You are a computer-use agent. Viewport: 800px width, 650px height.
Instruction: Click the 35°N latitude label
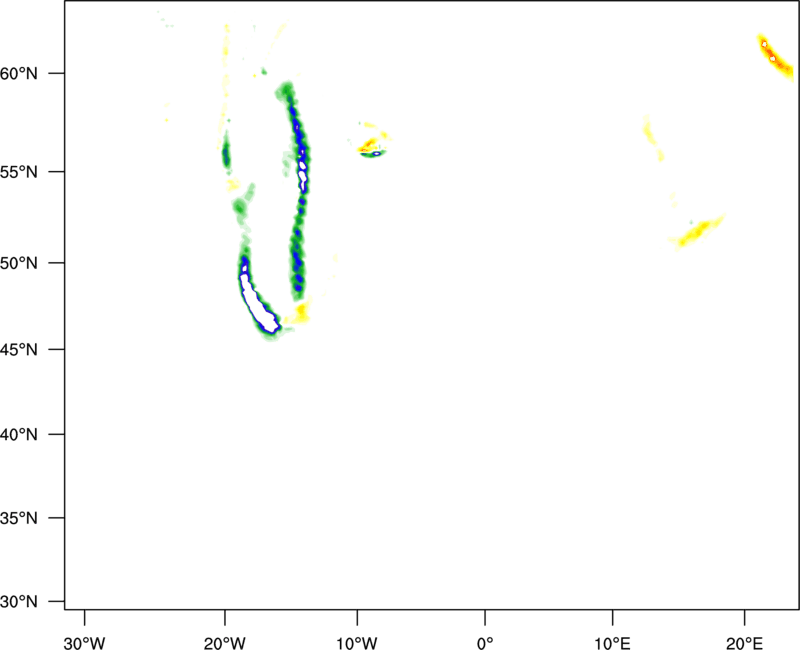[x=19, y=518]
